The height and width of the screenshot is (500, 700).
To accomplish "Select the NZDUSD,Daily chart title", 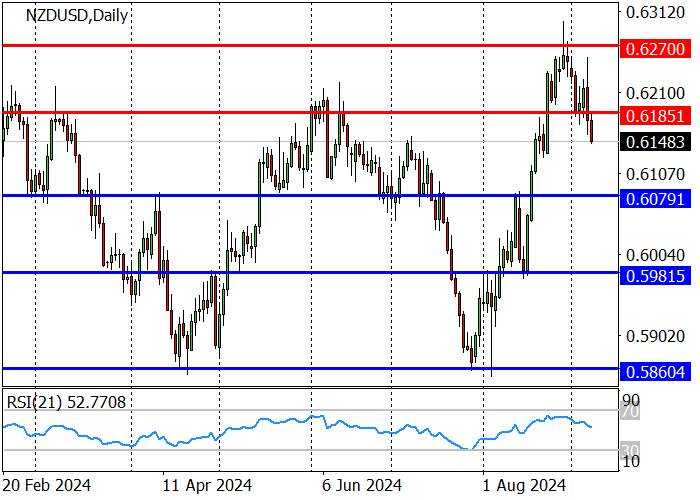I will (77, 16).
